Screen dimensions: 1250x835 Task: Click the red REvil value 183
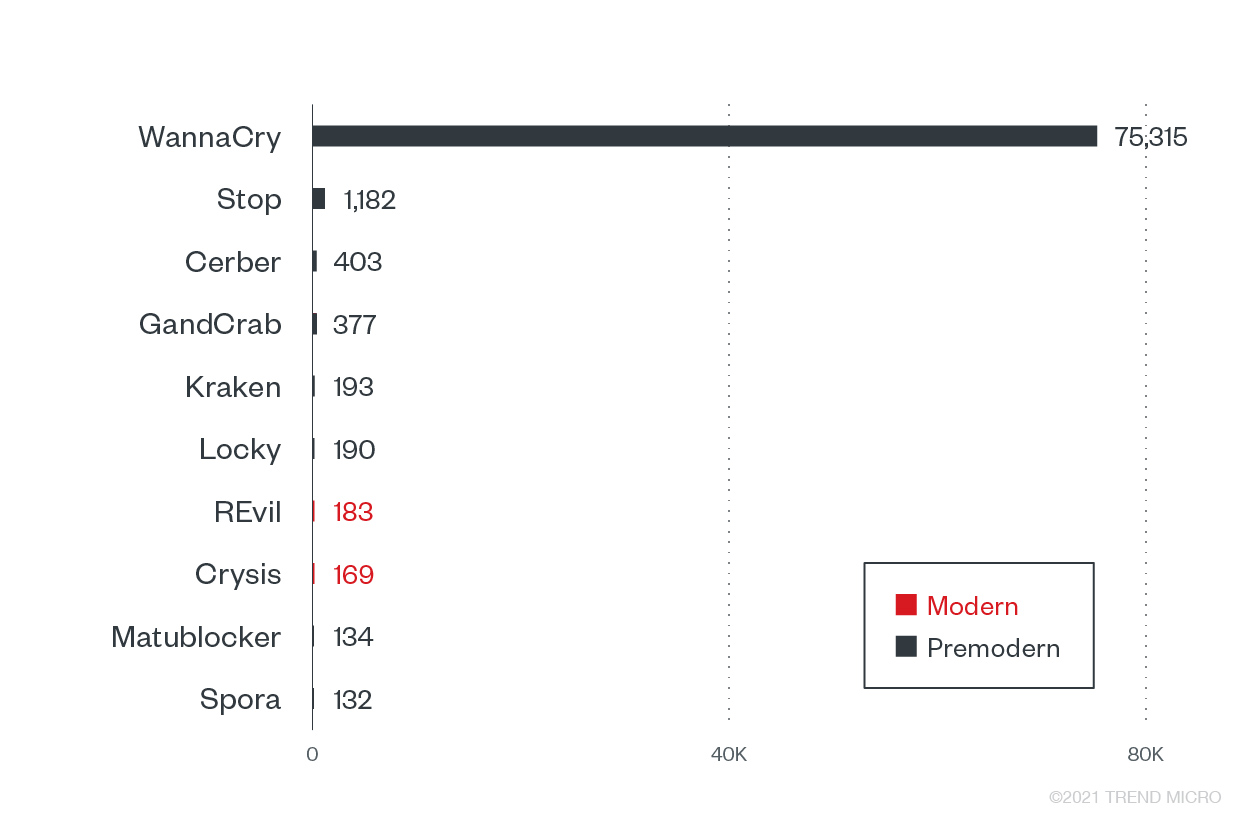353,512
